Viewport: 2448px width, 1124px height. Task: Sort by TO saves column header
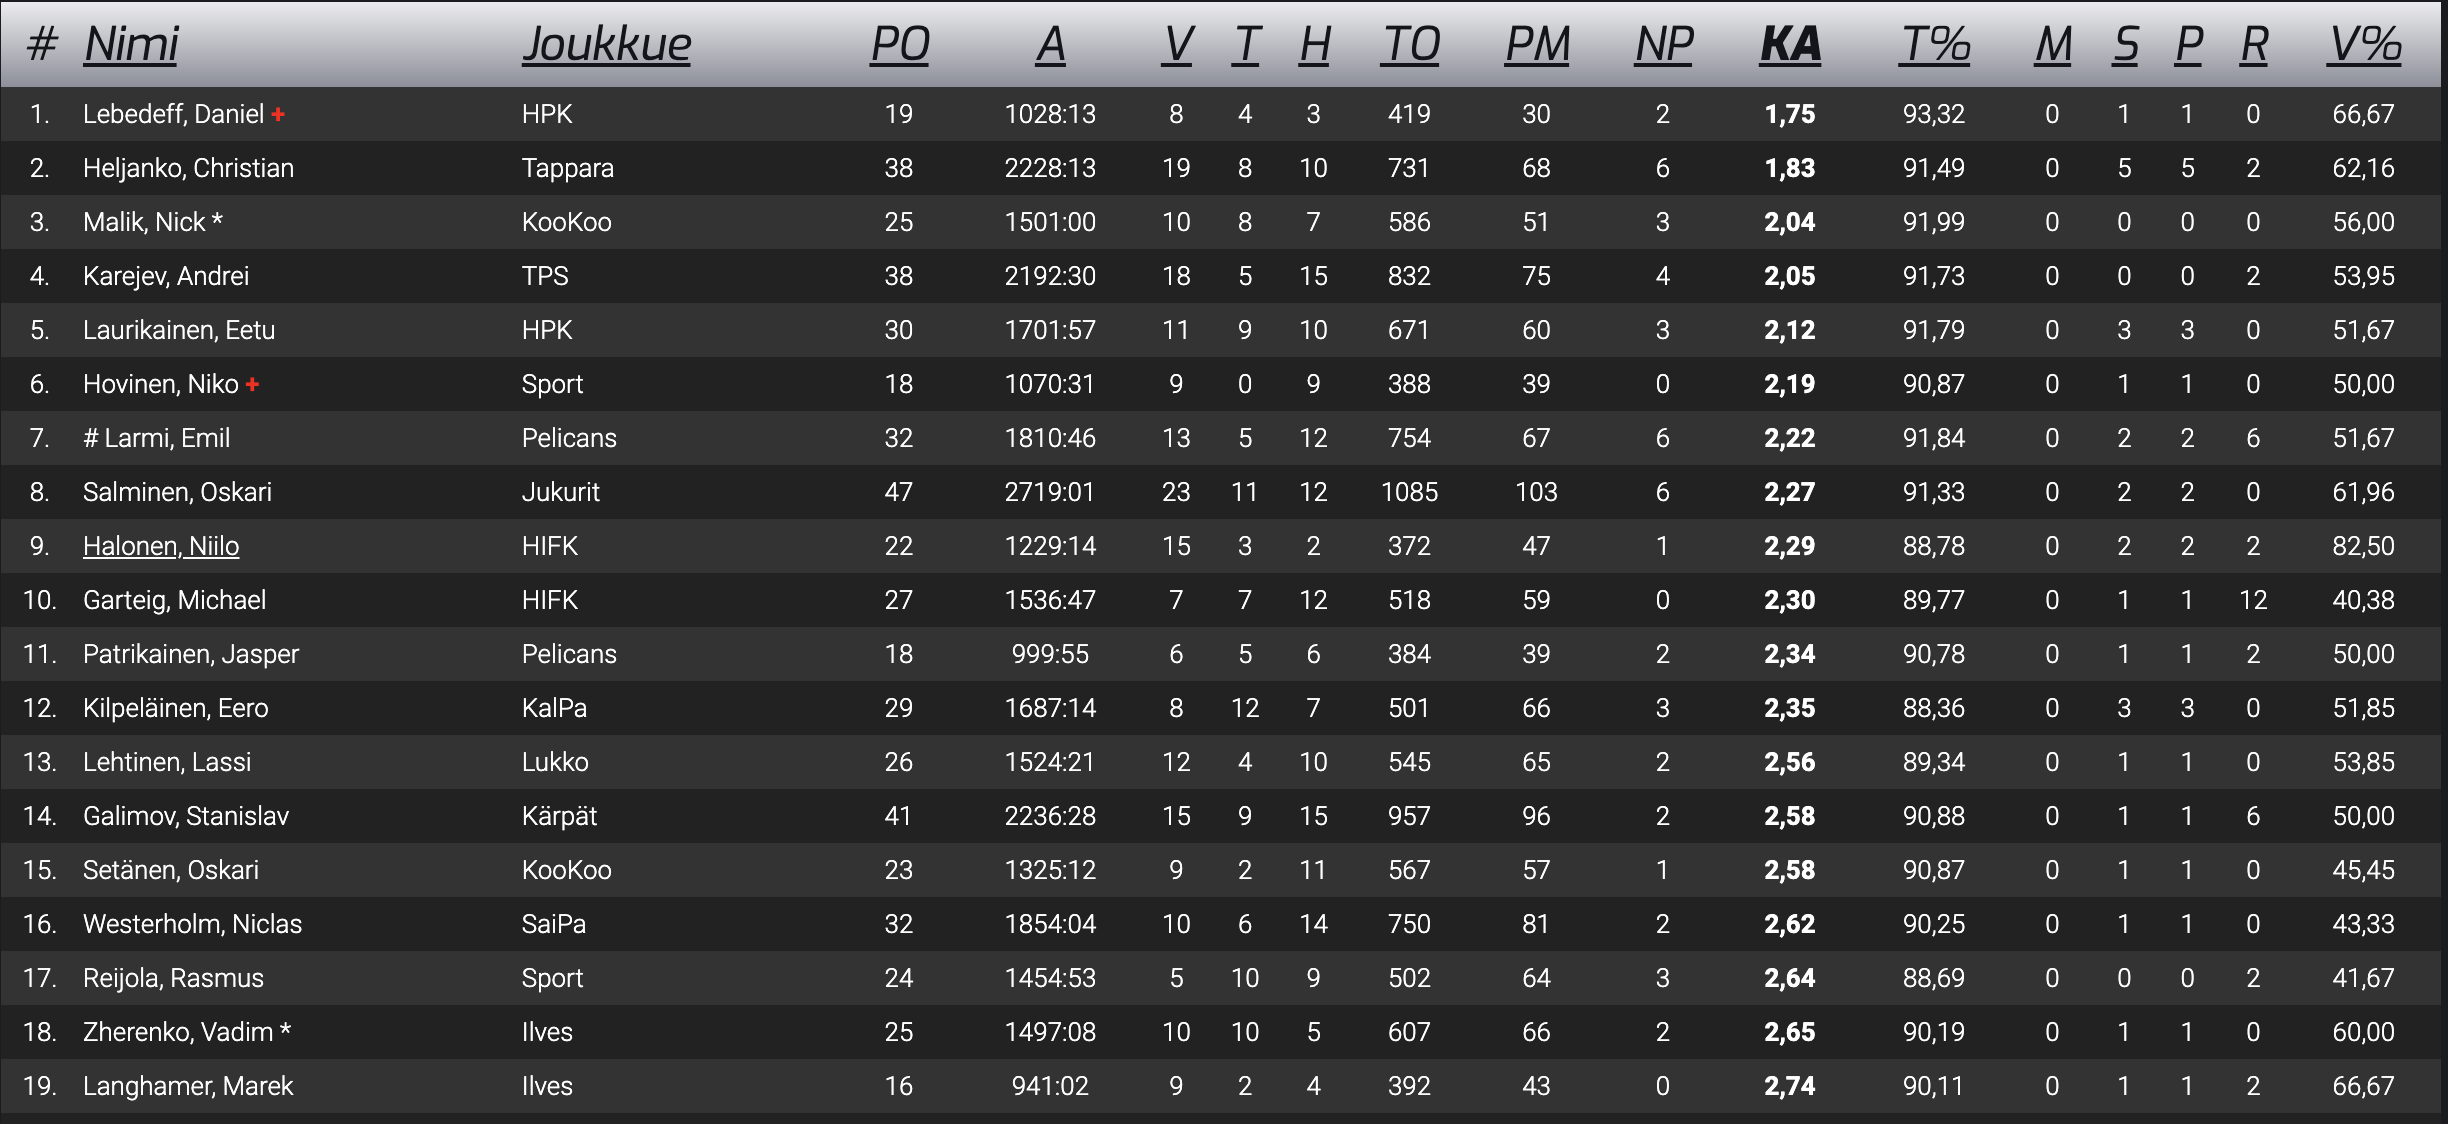[1409, 44]
